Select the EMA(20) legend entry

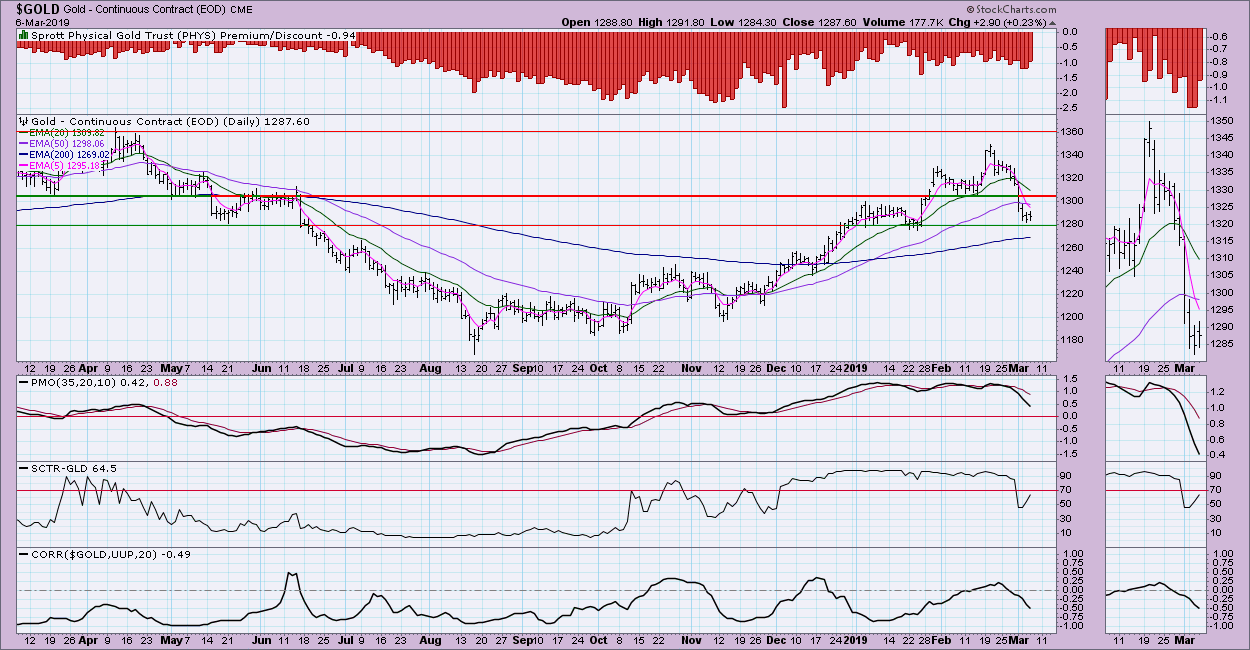(68, 131)
